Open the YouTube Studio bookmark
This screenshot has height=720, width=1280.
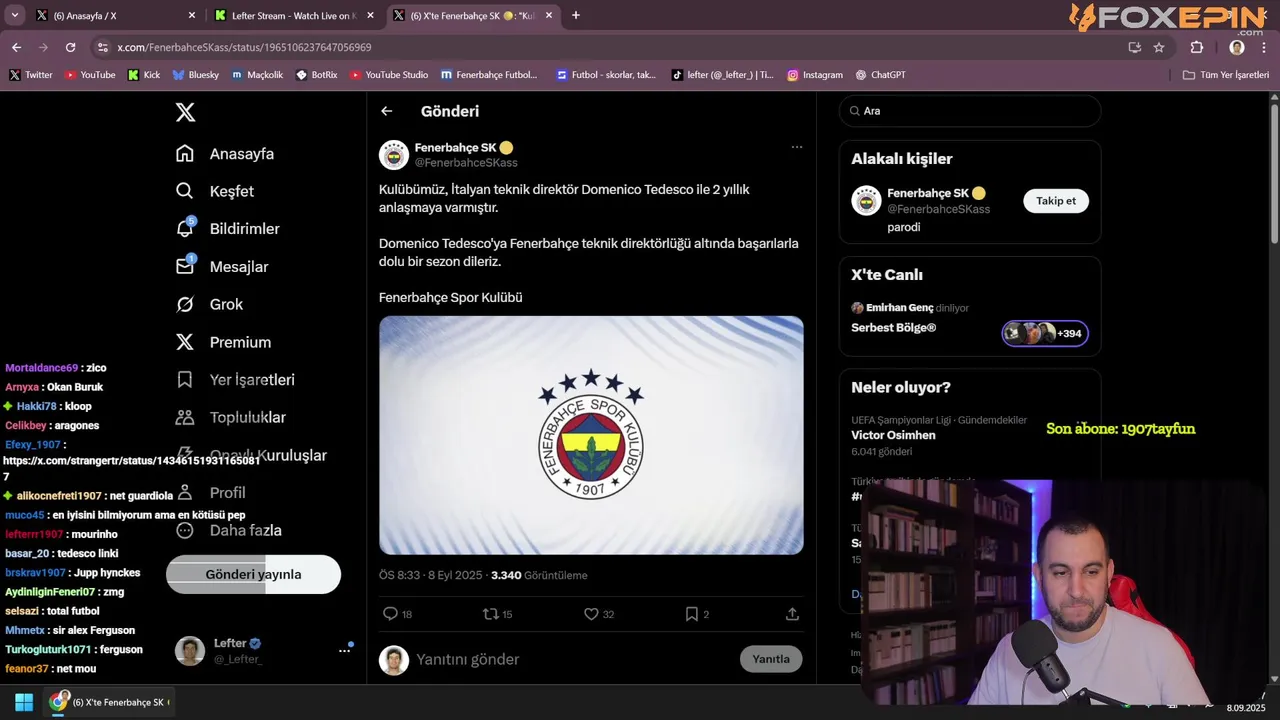click(389, 75)
